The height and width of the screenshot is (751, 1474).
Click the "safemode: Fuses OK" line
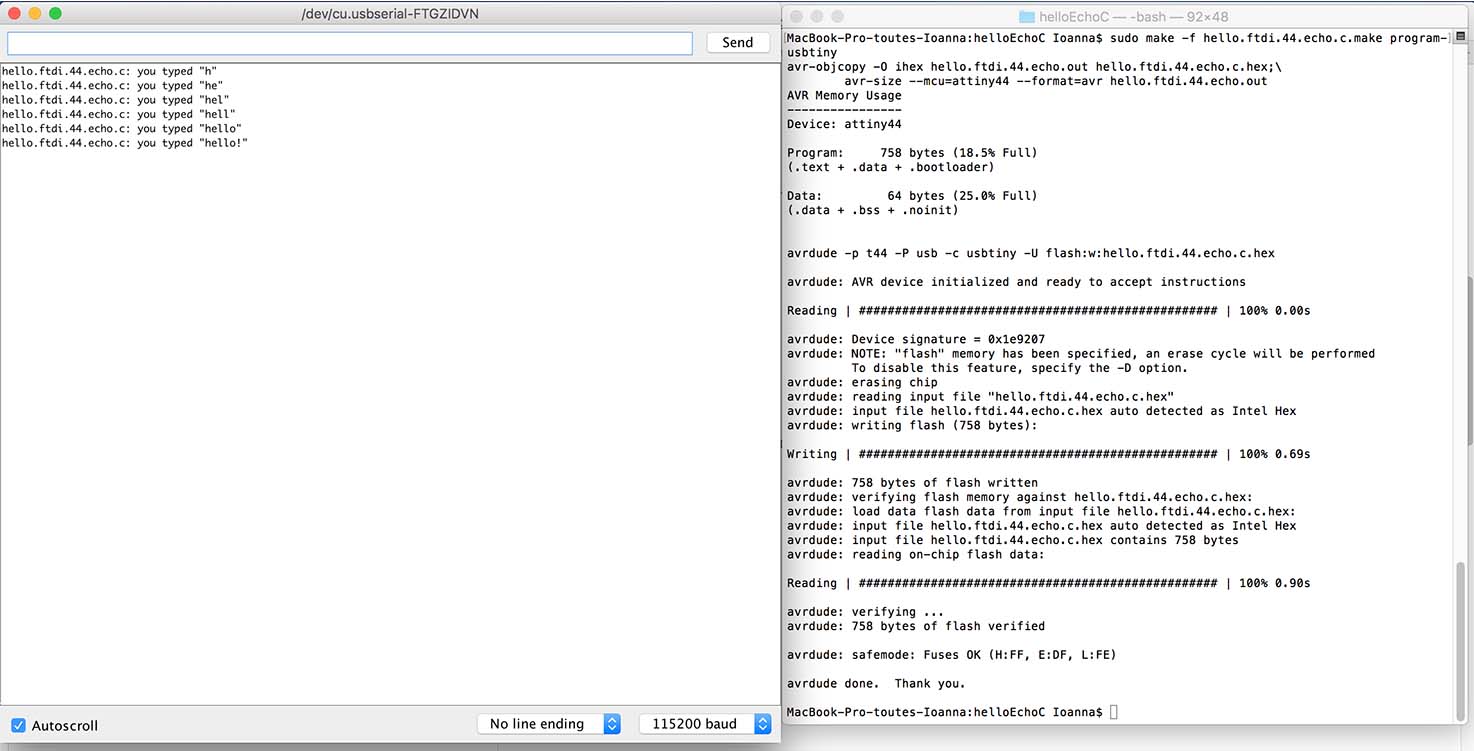(952, 656)
